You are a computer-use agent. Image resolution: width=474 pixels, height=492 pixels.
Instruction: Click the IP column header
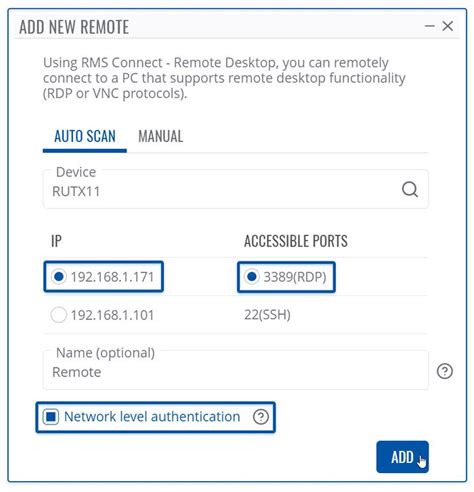(x=56, y=241)
